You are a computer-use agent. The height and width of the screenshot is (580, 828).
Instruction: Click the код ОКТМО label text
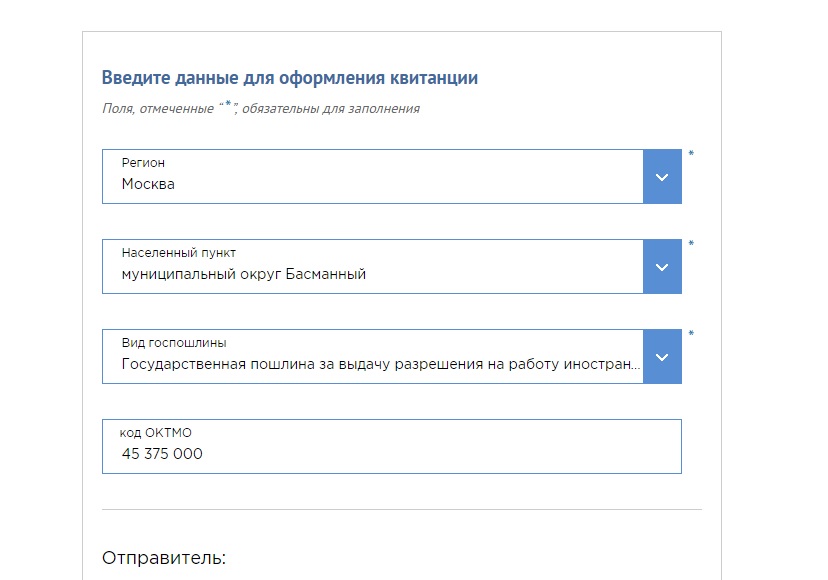click(x=156, y=433)
